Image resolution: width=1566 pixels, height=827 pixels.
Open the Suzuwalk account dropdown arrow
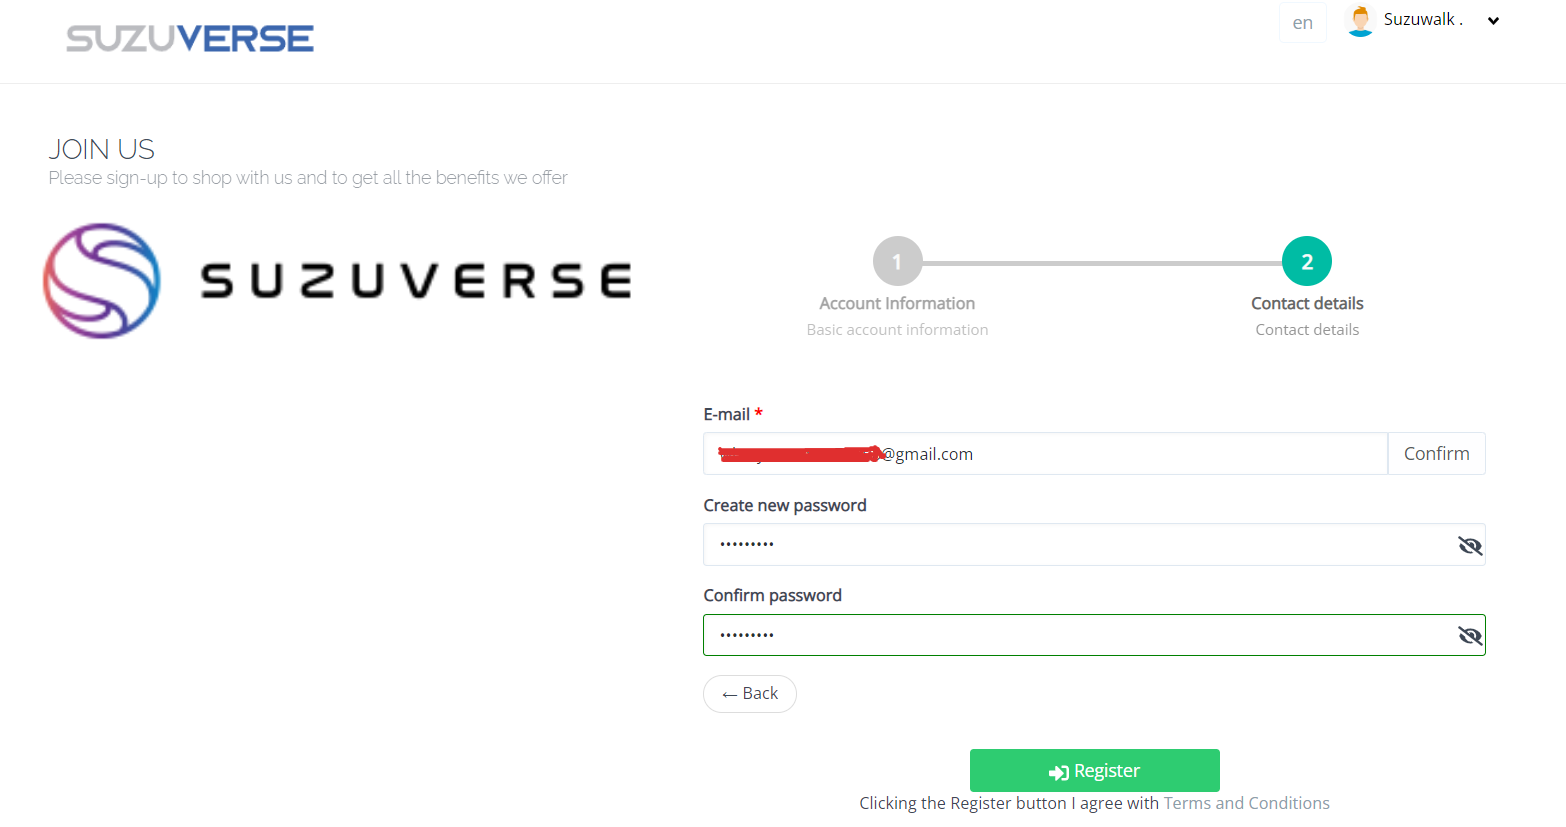[1493, 21]
